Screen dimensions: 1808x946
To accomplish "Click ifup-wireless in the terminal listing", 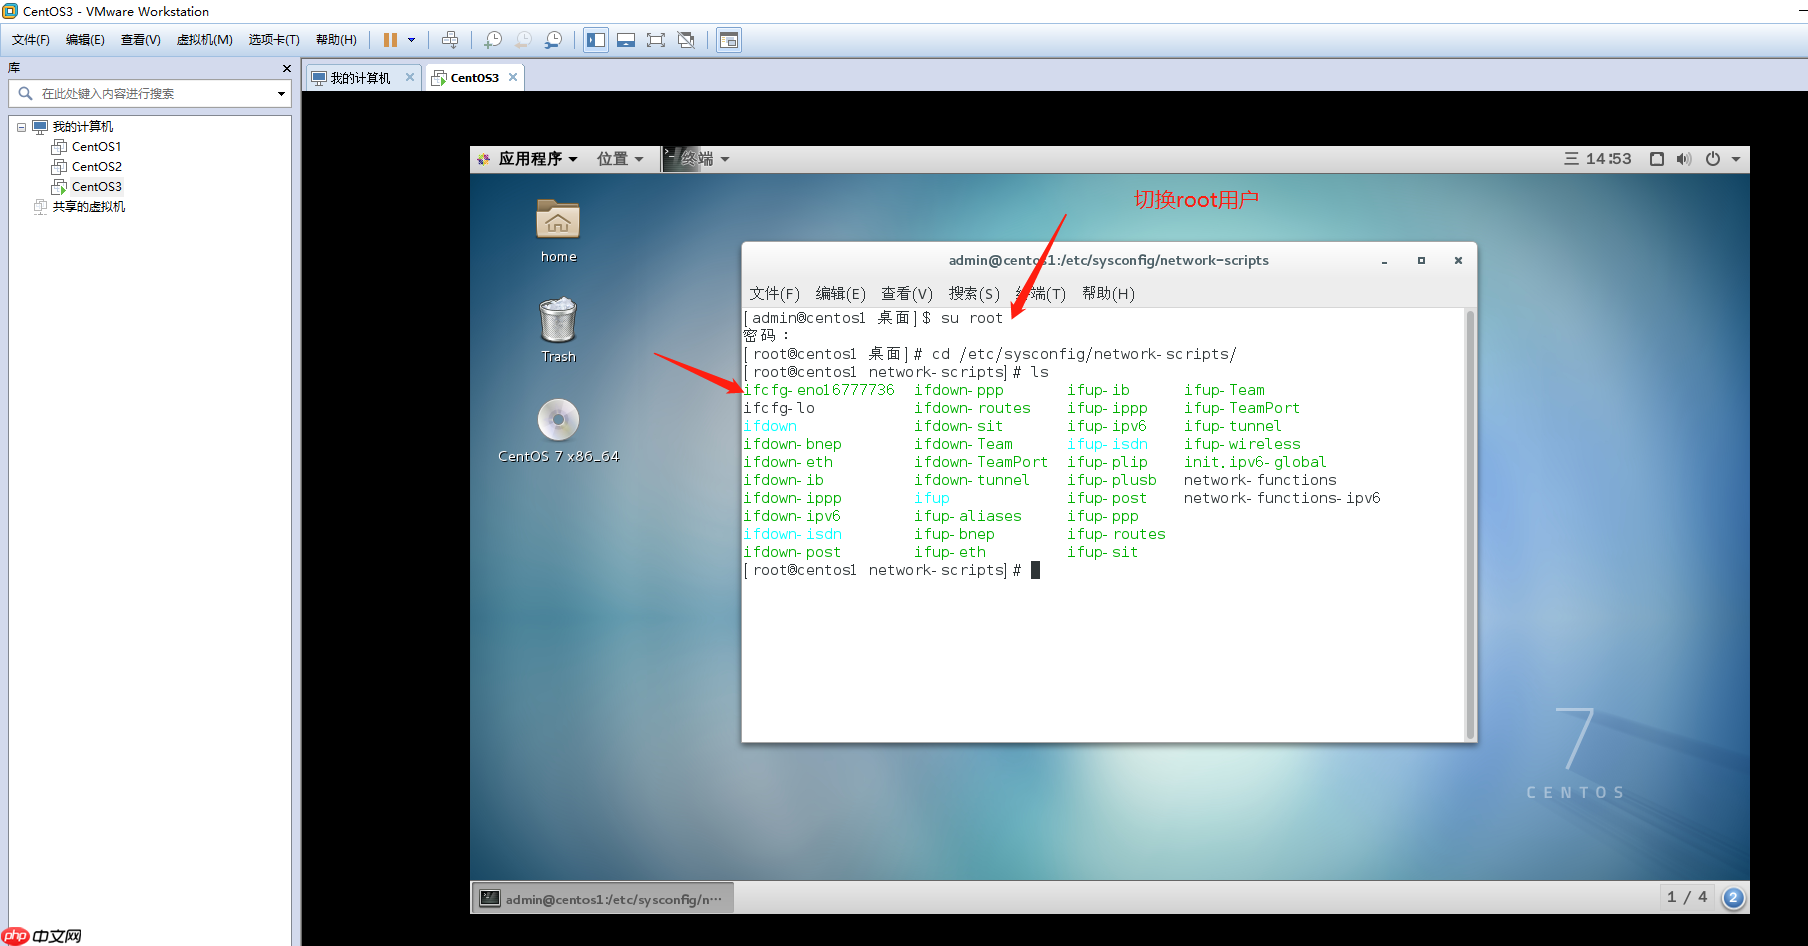I will coord(1242,444).
